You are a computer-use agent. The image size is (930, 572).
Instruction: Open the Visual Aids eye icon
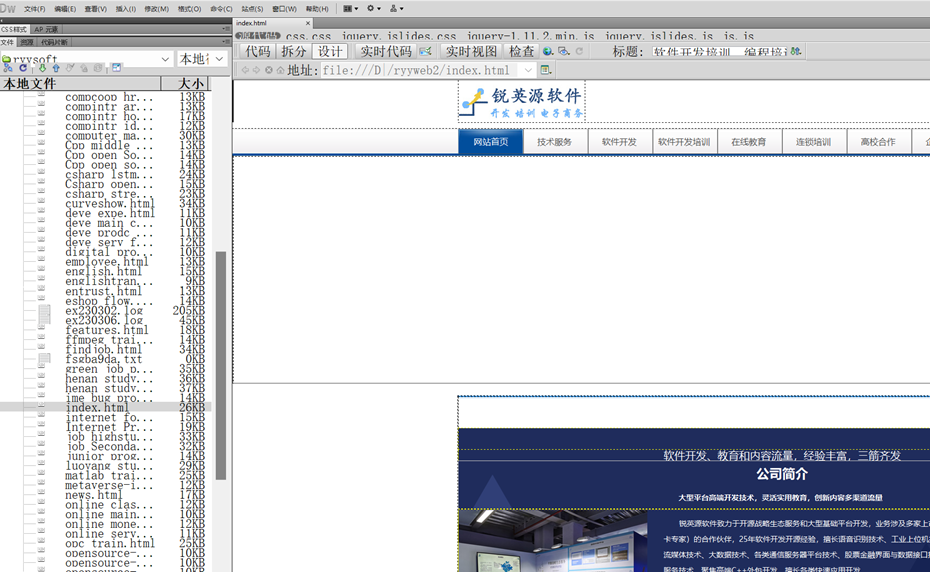pos(564,52)
